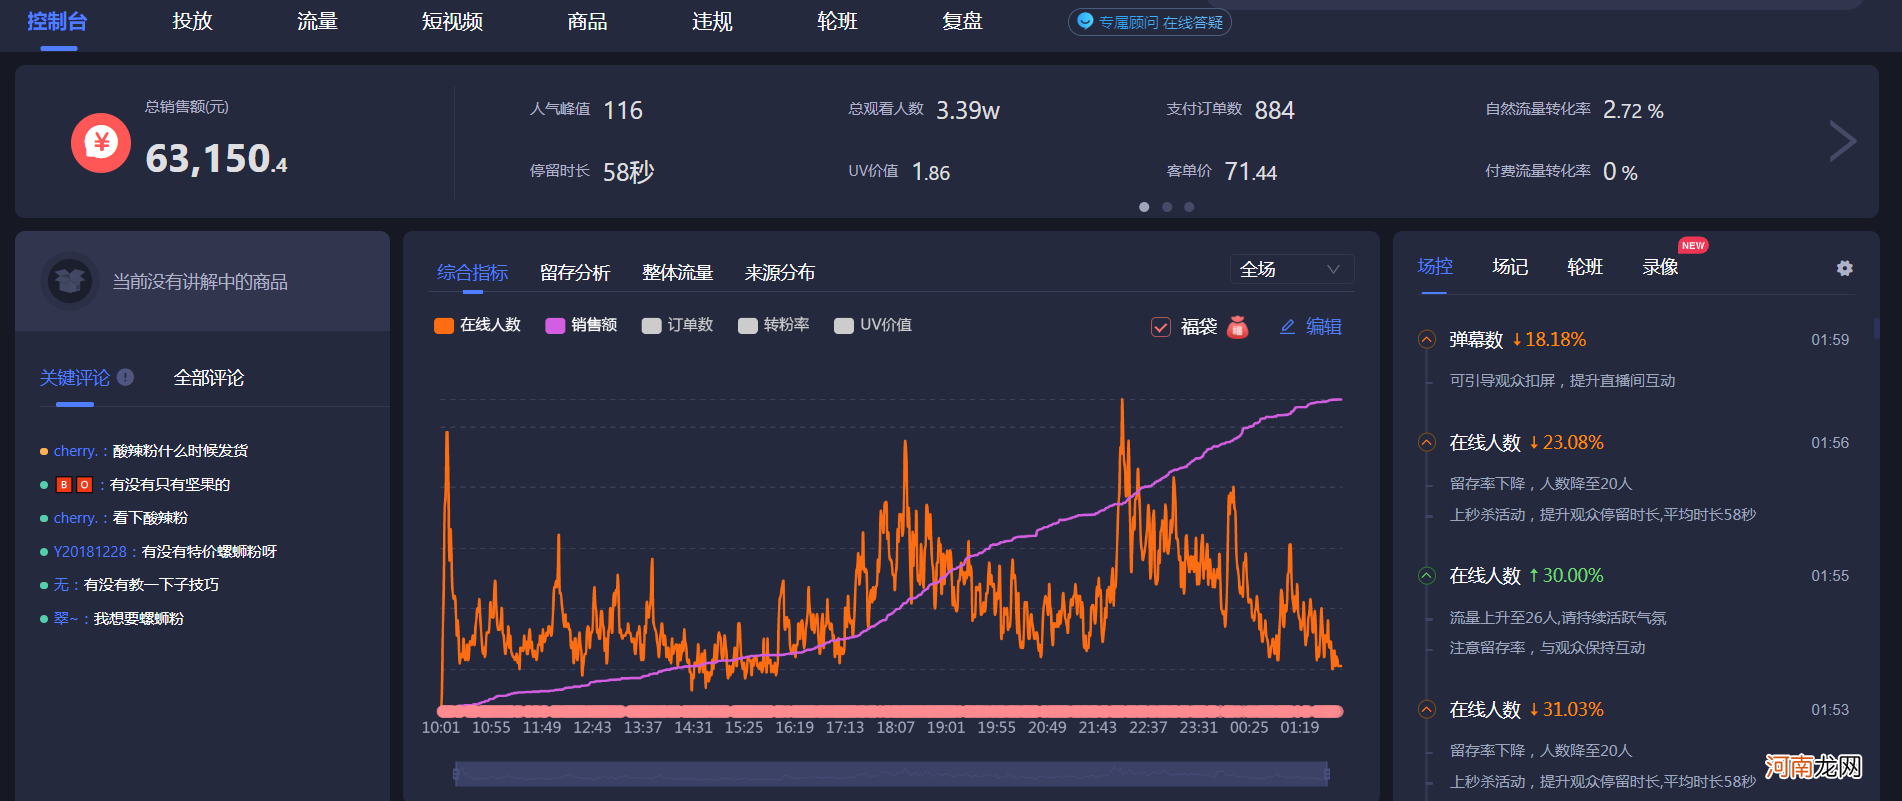Viewport: 1902px width, 801px height.
Task: Click comment 有没有只有坚果的
Action: pos(170,485)
